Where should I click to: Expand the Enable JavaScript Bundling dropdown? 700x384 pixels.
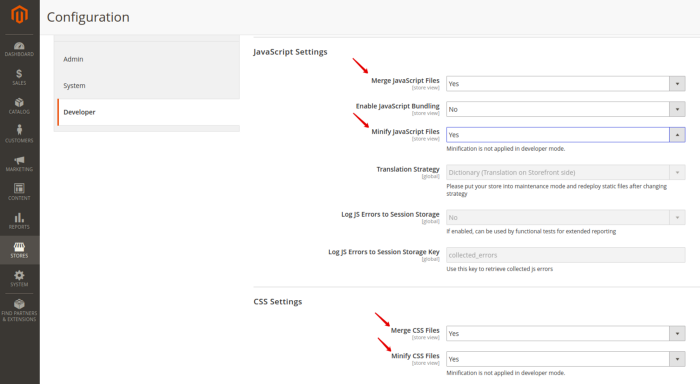point(566,109)
